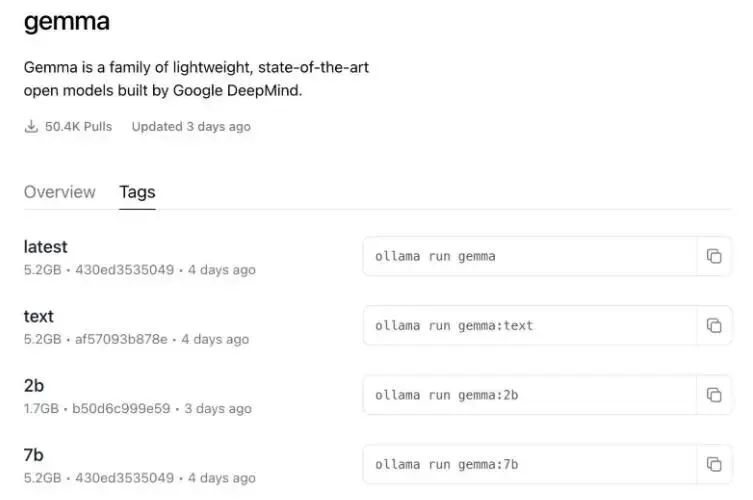
Task: Switch to the Overview tab
Action: pos(60,192)
